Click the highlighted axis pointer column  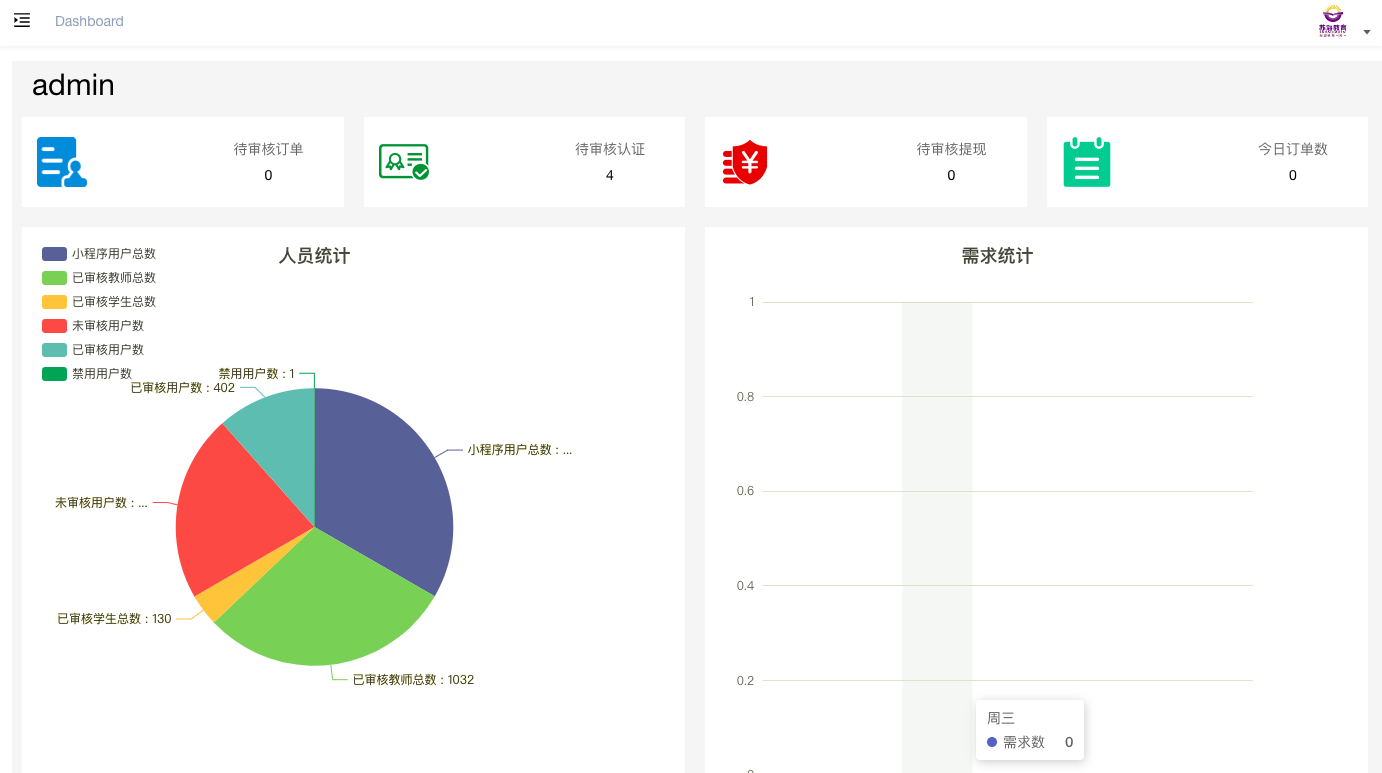(x=937, y=537)
